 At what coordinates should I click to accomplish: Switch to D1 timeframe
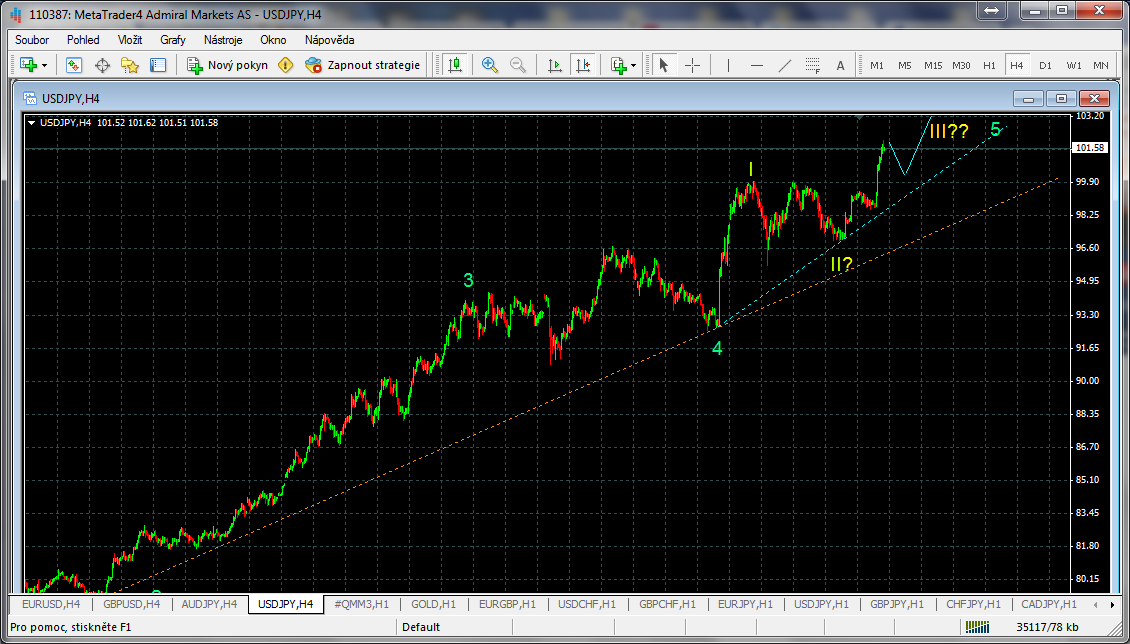pyautogui.click(x=1046, y=66)
